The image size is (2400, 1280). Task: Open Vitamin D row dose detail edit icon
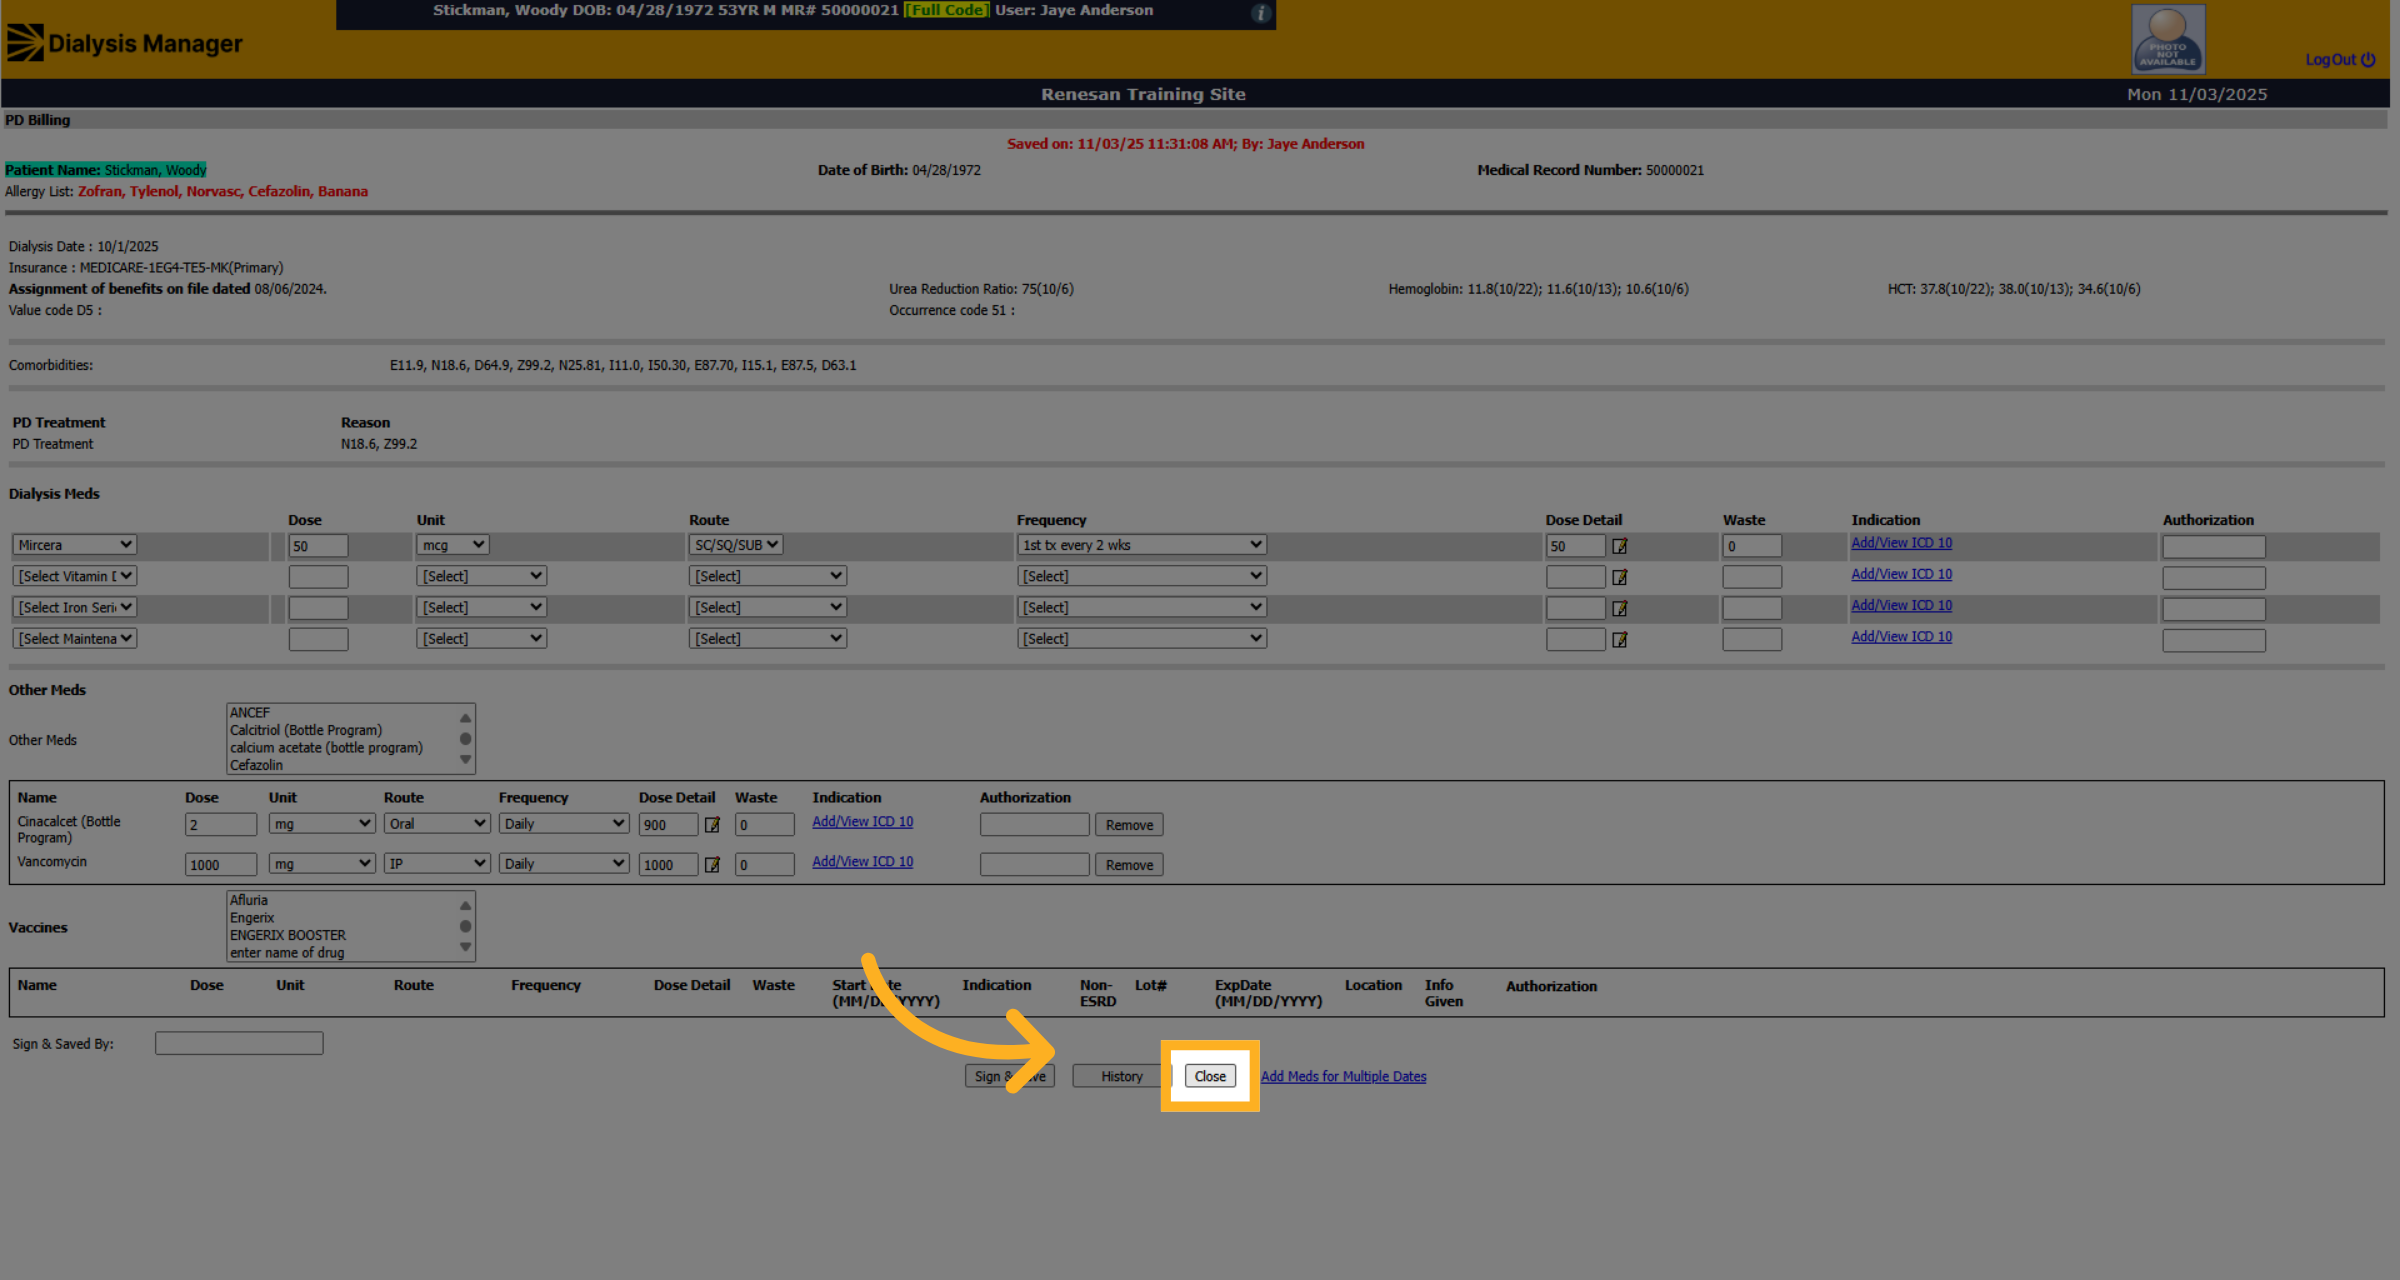1620,577
